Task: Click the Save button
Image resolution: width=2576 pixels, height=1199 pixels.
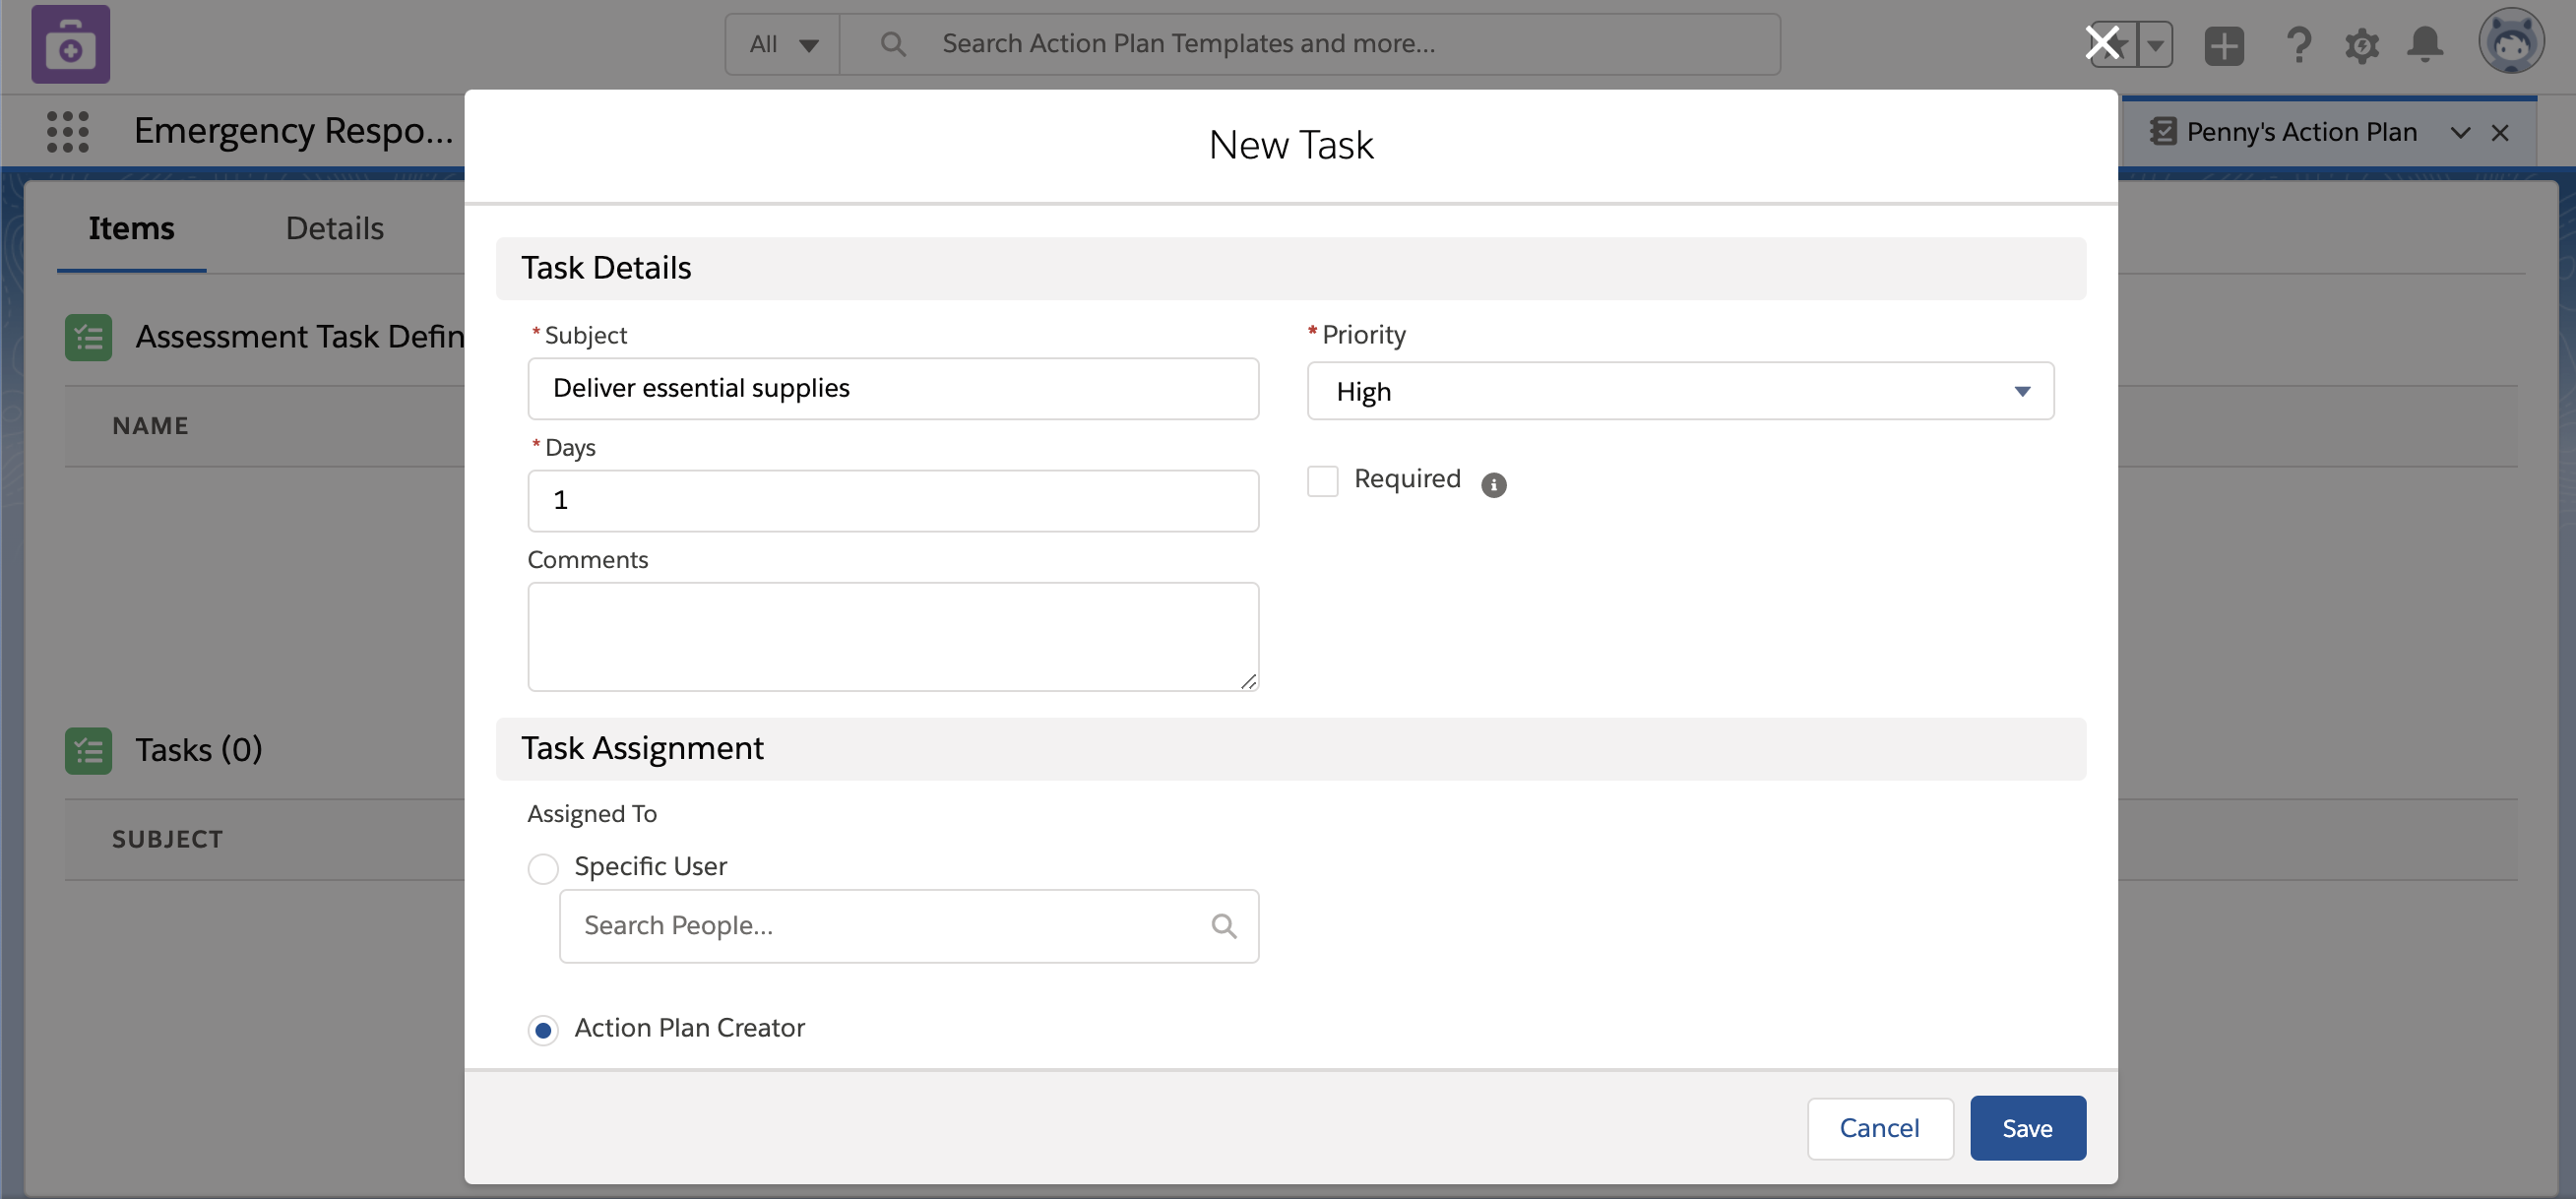Action: tap(2027, 1128)
